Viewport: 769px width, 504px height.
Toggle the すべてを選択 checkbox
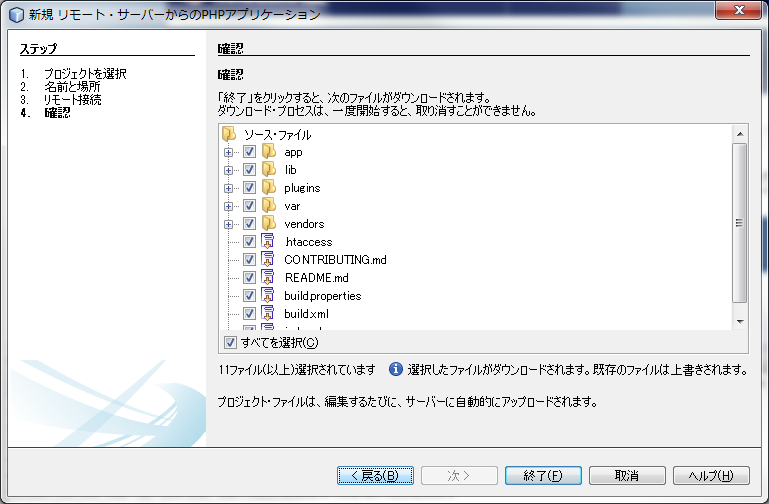pos(230,342)
